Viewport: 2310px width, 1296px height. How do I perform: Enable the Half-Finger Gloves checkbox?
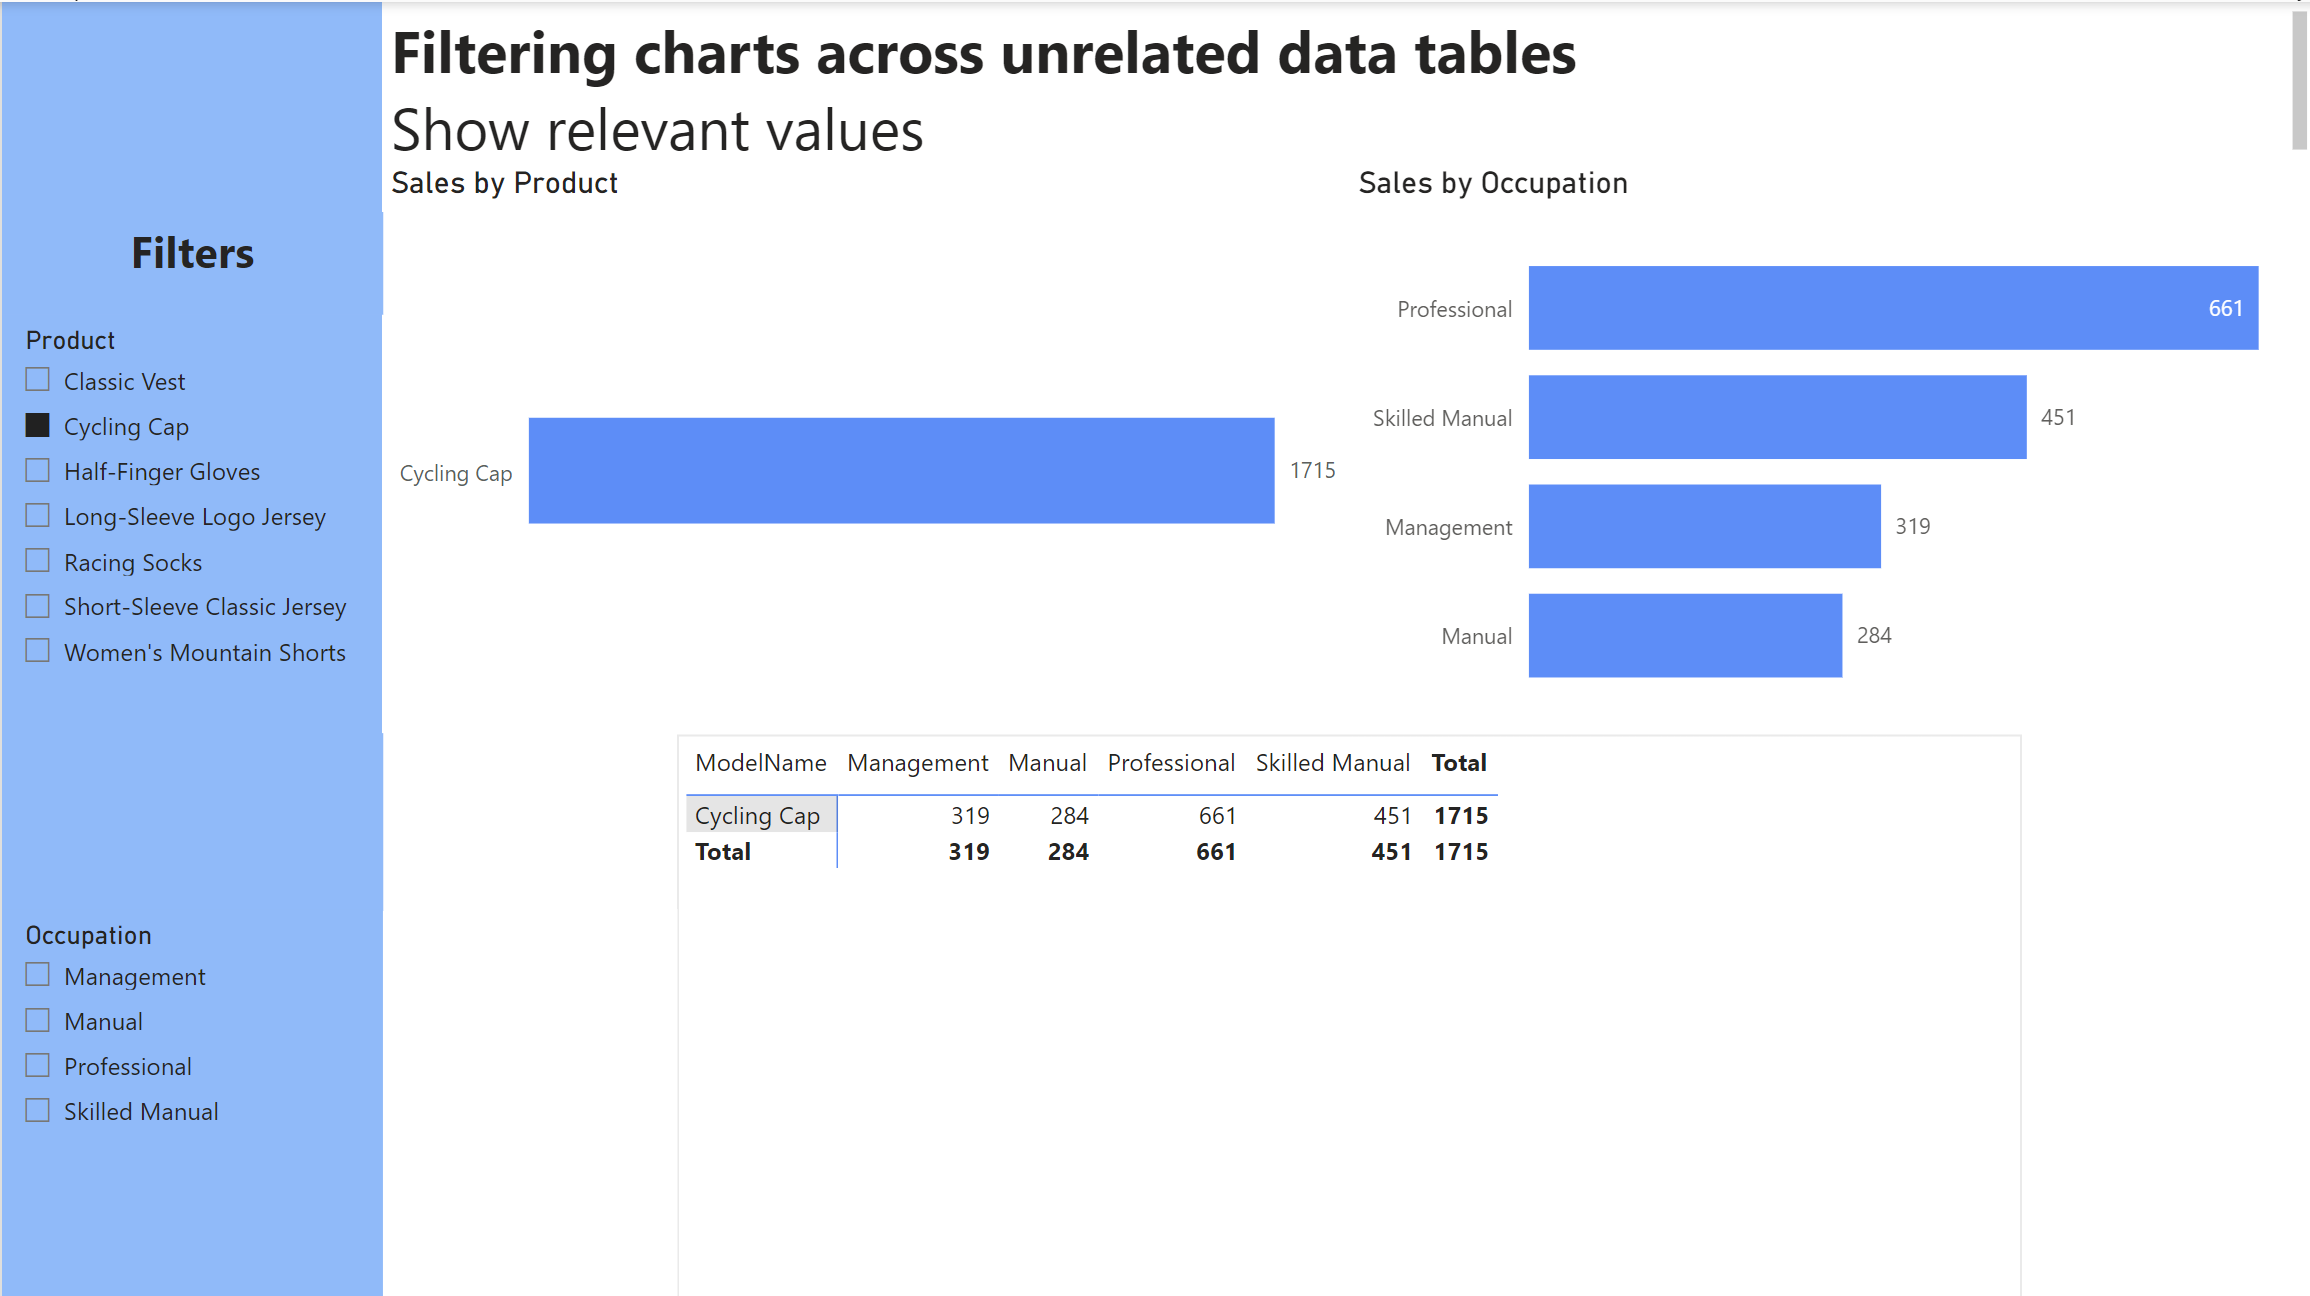[38, 471]
